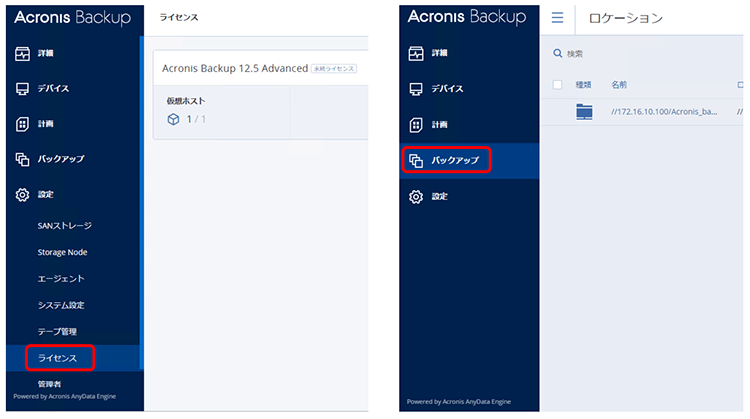The image size is (750, 419).
Task: Select バックアップ label in left window sidebar
Action: (x=61, y=159)
